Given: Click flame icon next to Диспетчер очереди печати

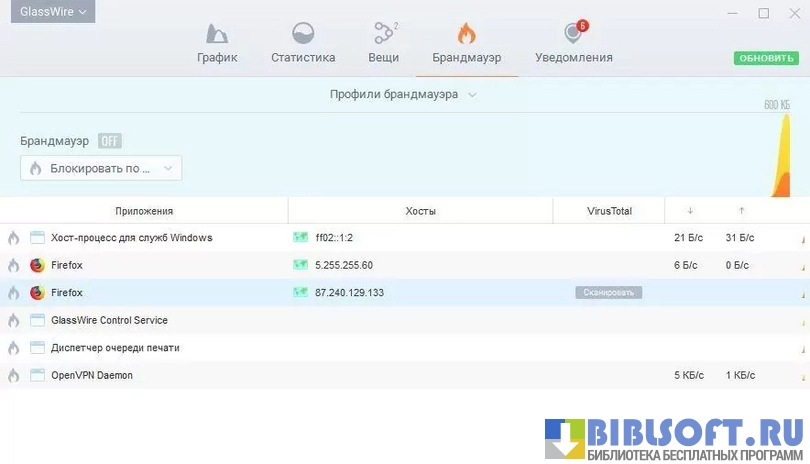Looking at the screenshot, I should [x=13, y=348].
